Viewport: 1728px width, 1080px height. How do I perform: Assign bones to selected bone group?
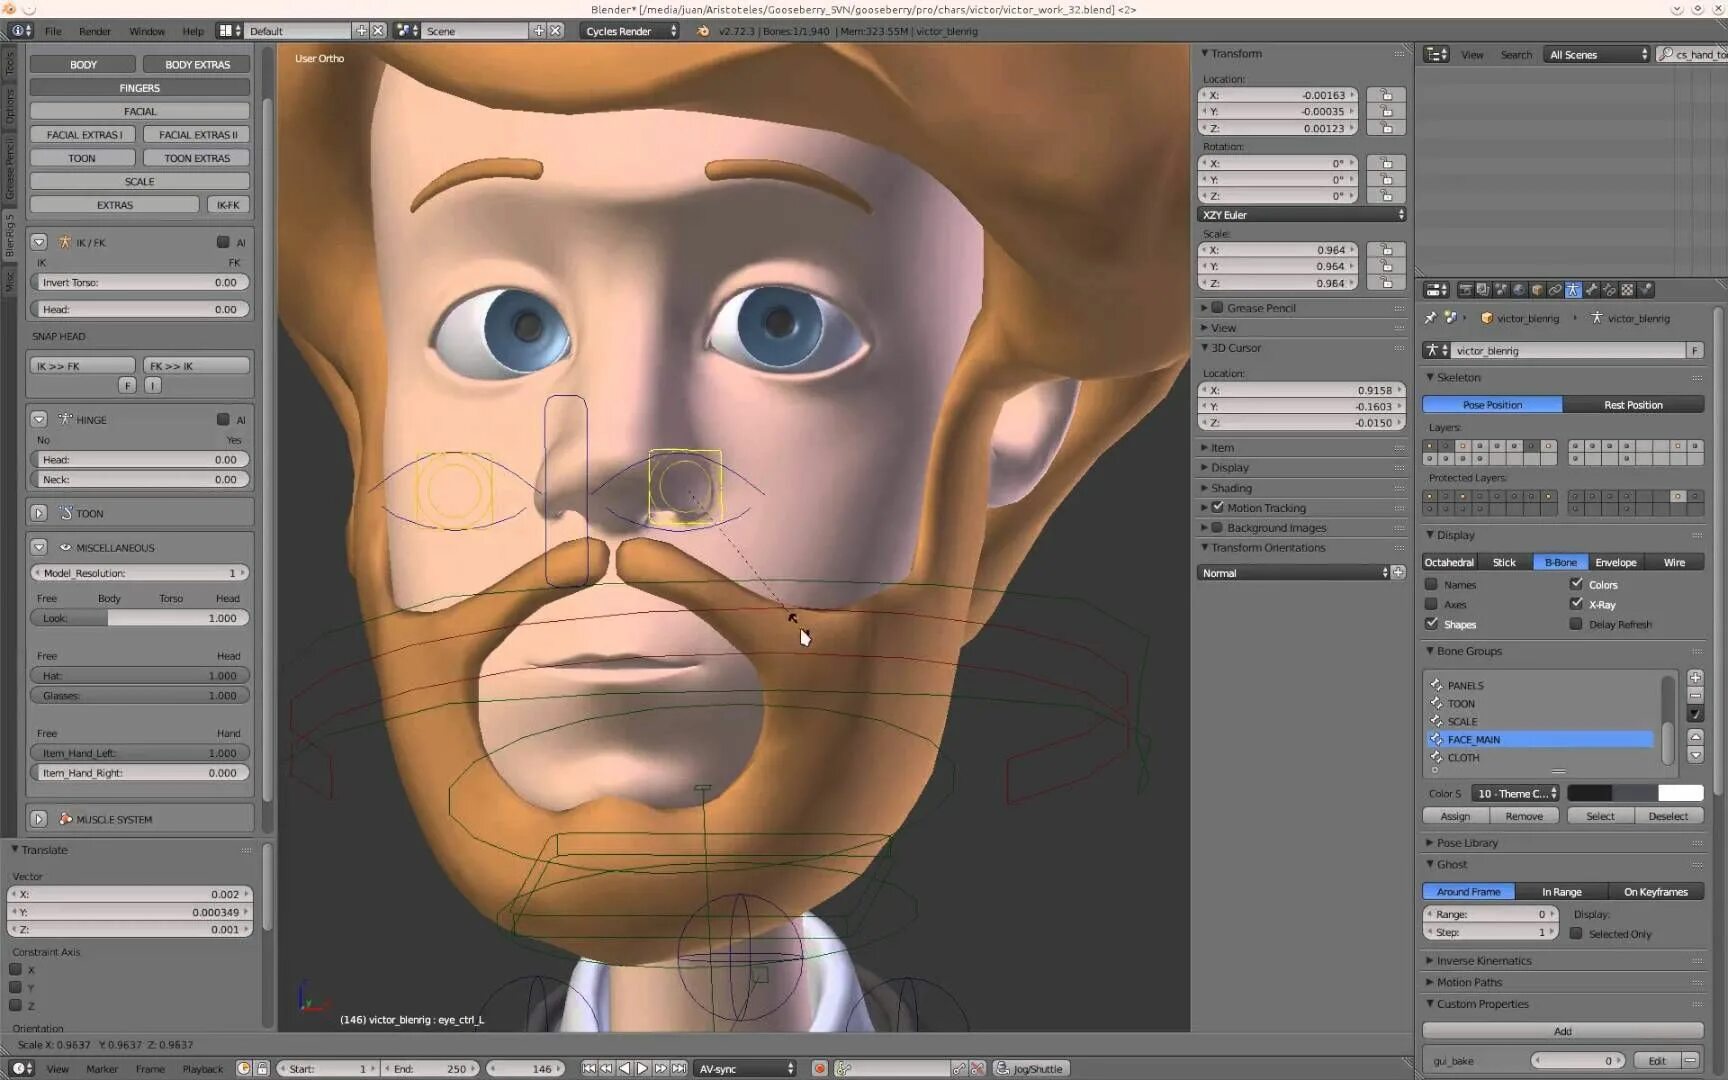pos(1455,816)
